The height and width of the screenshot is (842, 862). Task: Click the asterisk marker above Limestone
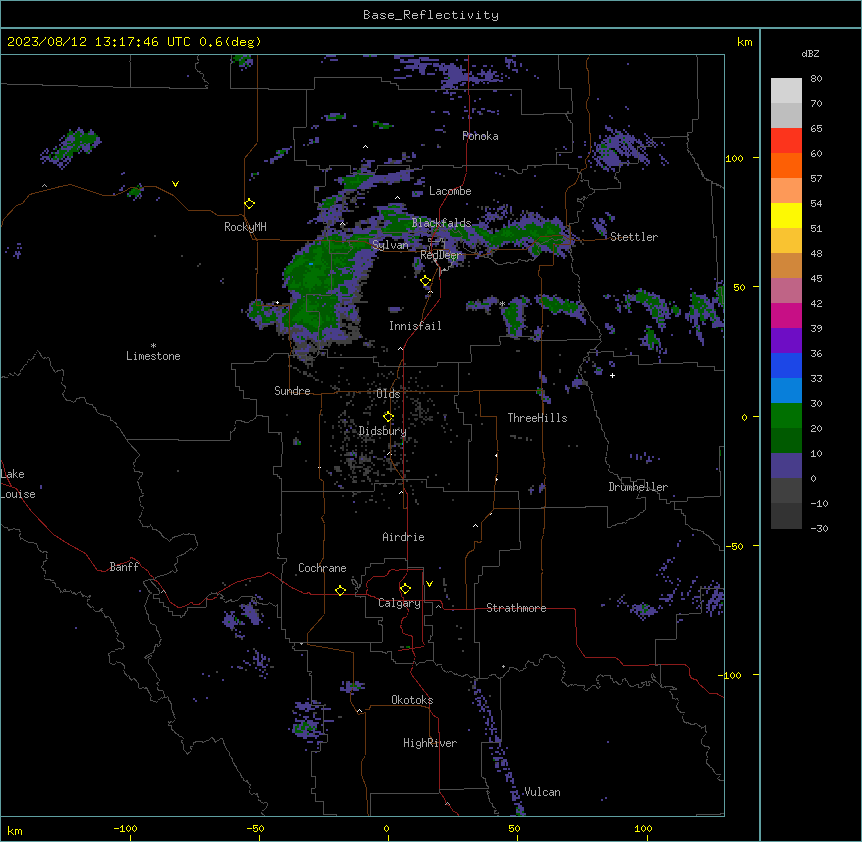click(x=153, y=346)
